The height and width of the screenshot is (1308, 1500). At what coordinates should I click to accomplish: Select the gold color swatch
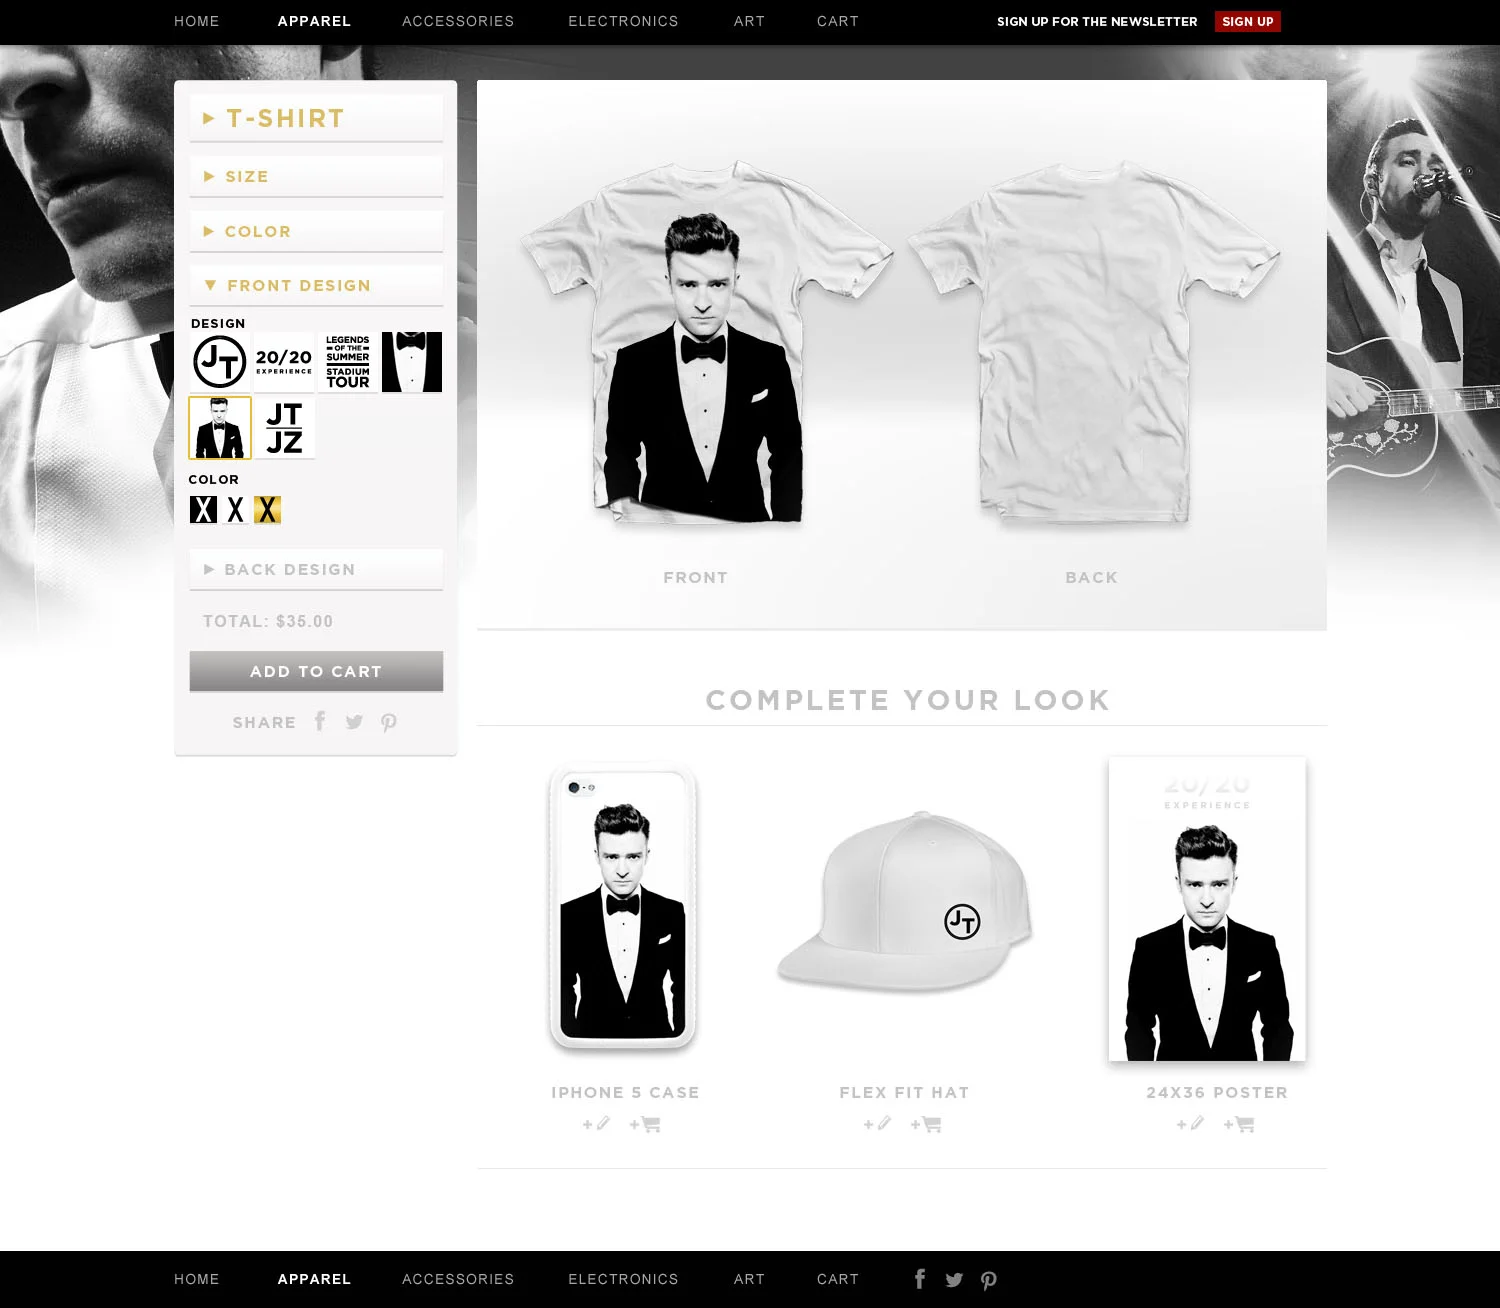point(267,509)
